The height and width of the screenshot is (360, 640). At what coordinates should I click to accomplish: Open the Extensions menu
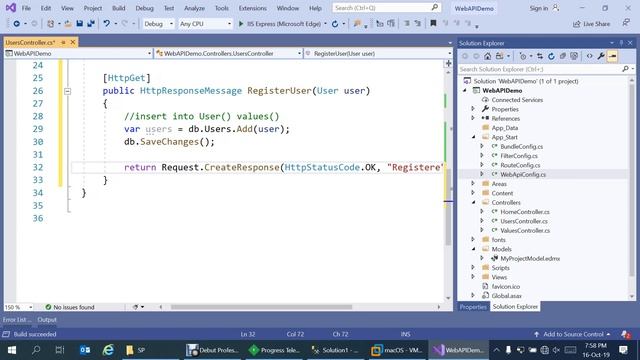253,8
